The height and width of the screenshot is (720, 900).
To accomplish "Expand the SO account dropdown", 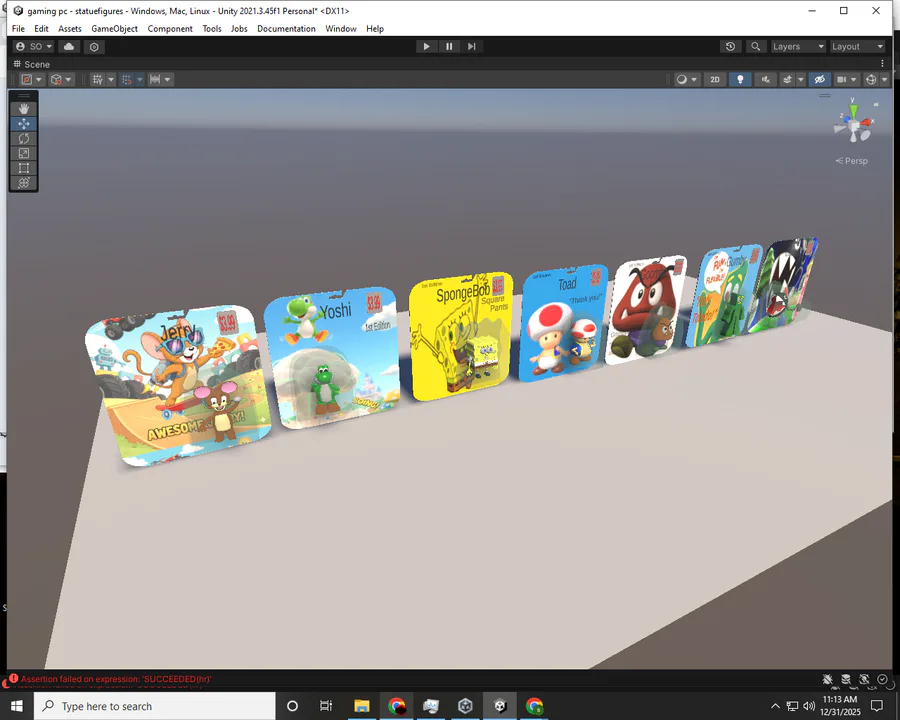I will coord(34,47).
